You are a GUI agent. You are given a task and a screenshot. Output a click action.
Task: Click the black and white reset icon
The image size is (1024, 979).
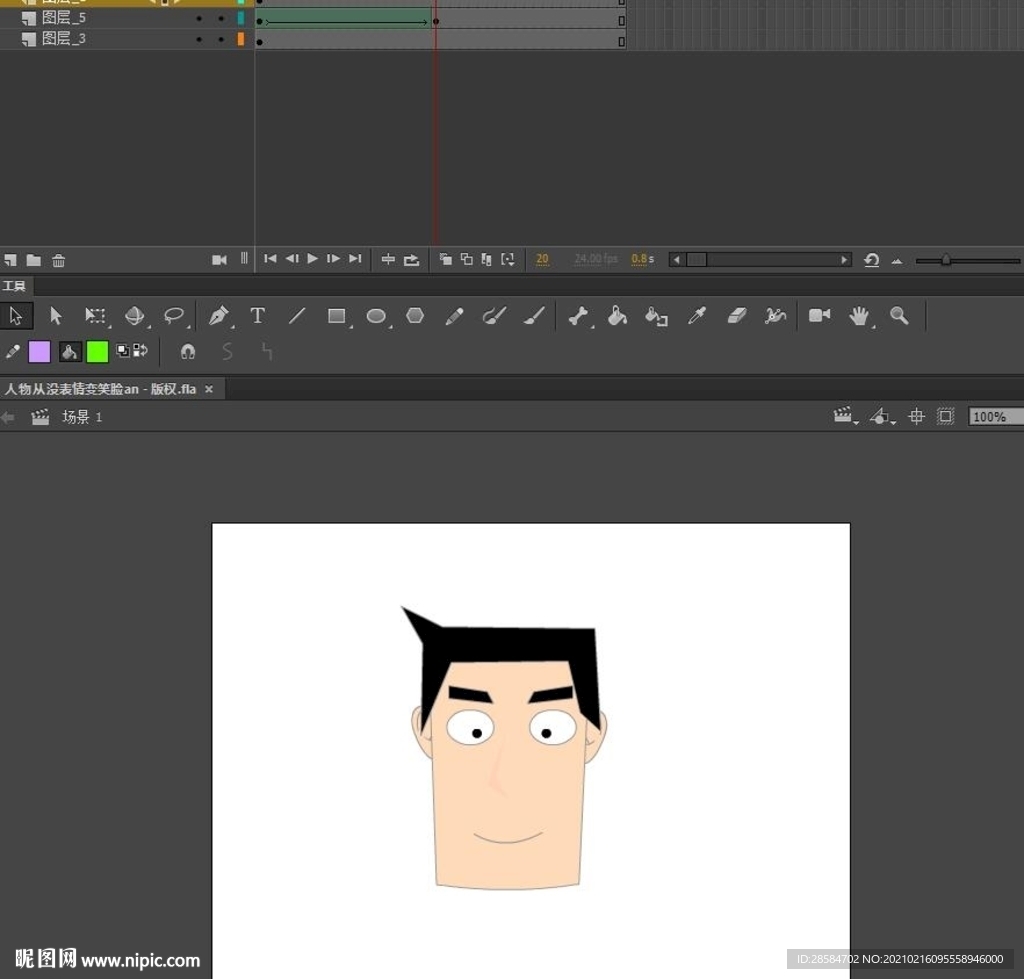[x=122, y=351]
